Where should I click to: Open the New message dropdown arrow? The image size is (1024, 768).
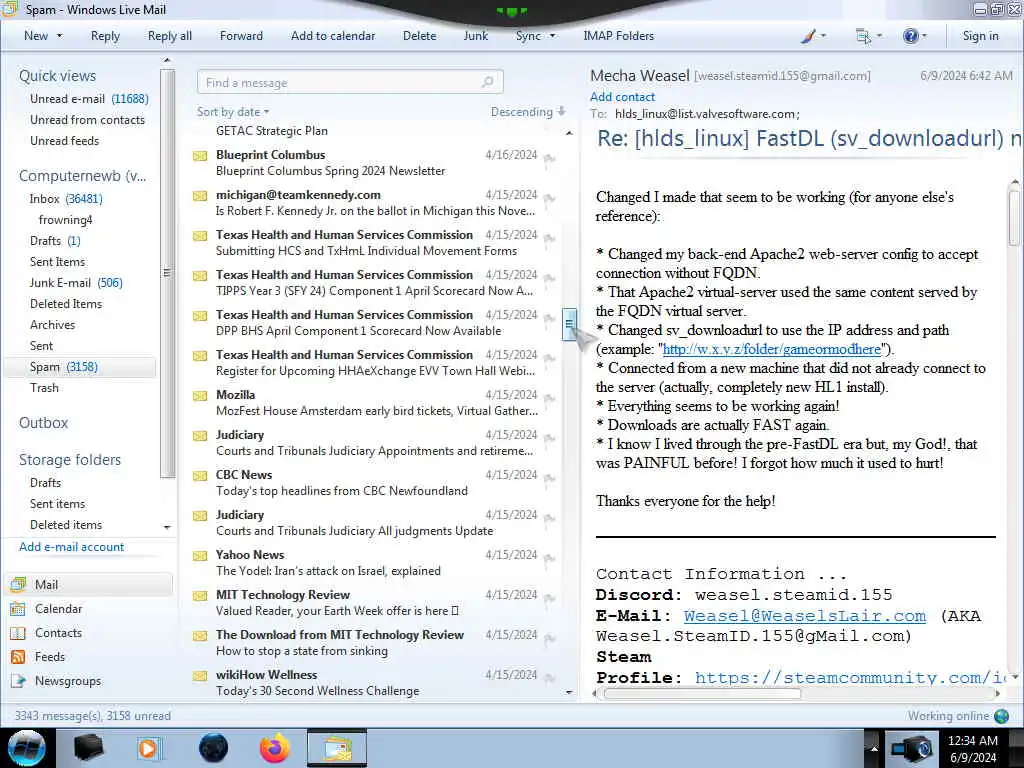59,36
